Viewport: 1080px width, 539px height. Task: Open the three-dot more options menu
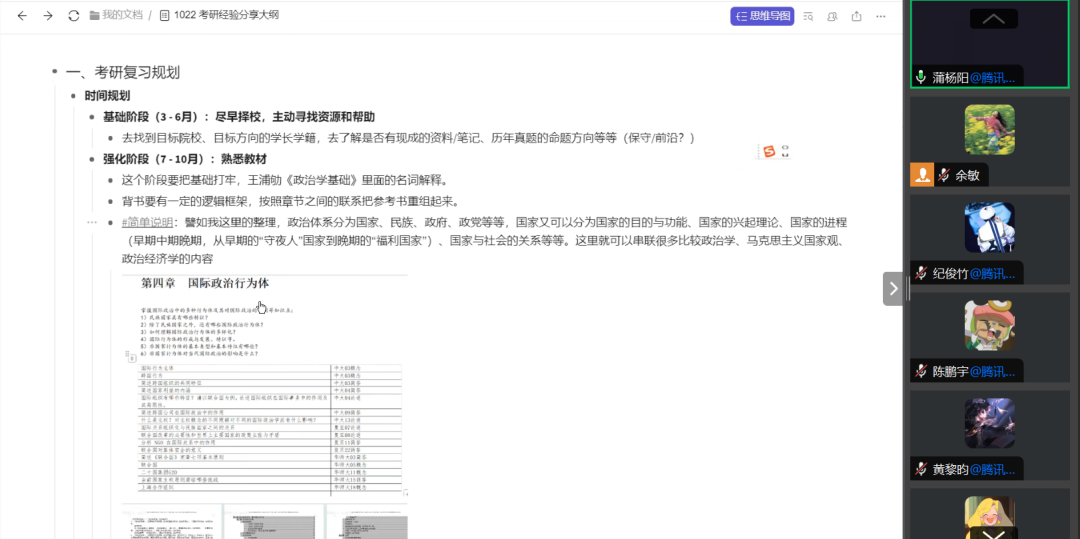point(881,16)
